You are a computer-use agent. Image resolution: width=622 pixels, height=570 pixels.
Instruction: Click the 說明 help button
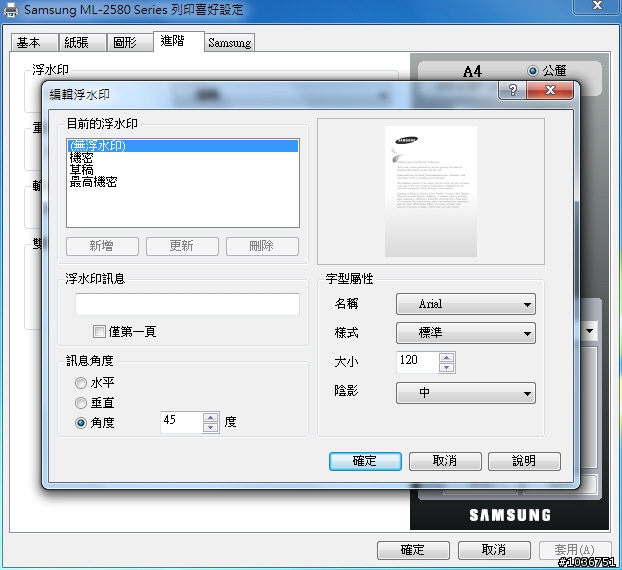(524, 461)
